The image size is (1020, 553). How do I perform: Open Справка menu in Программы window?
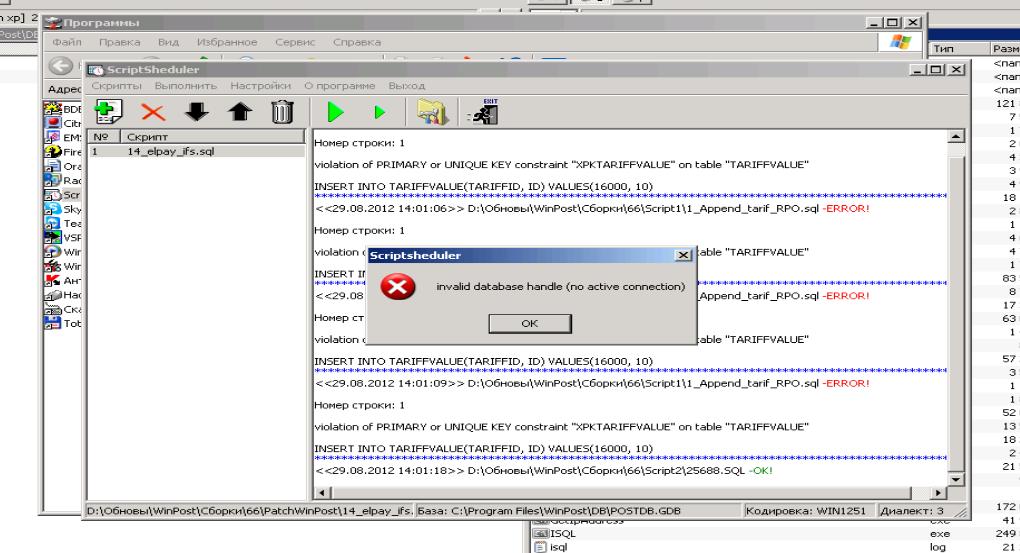pyautogui.click(x=356, y=42)
